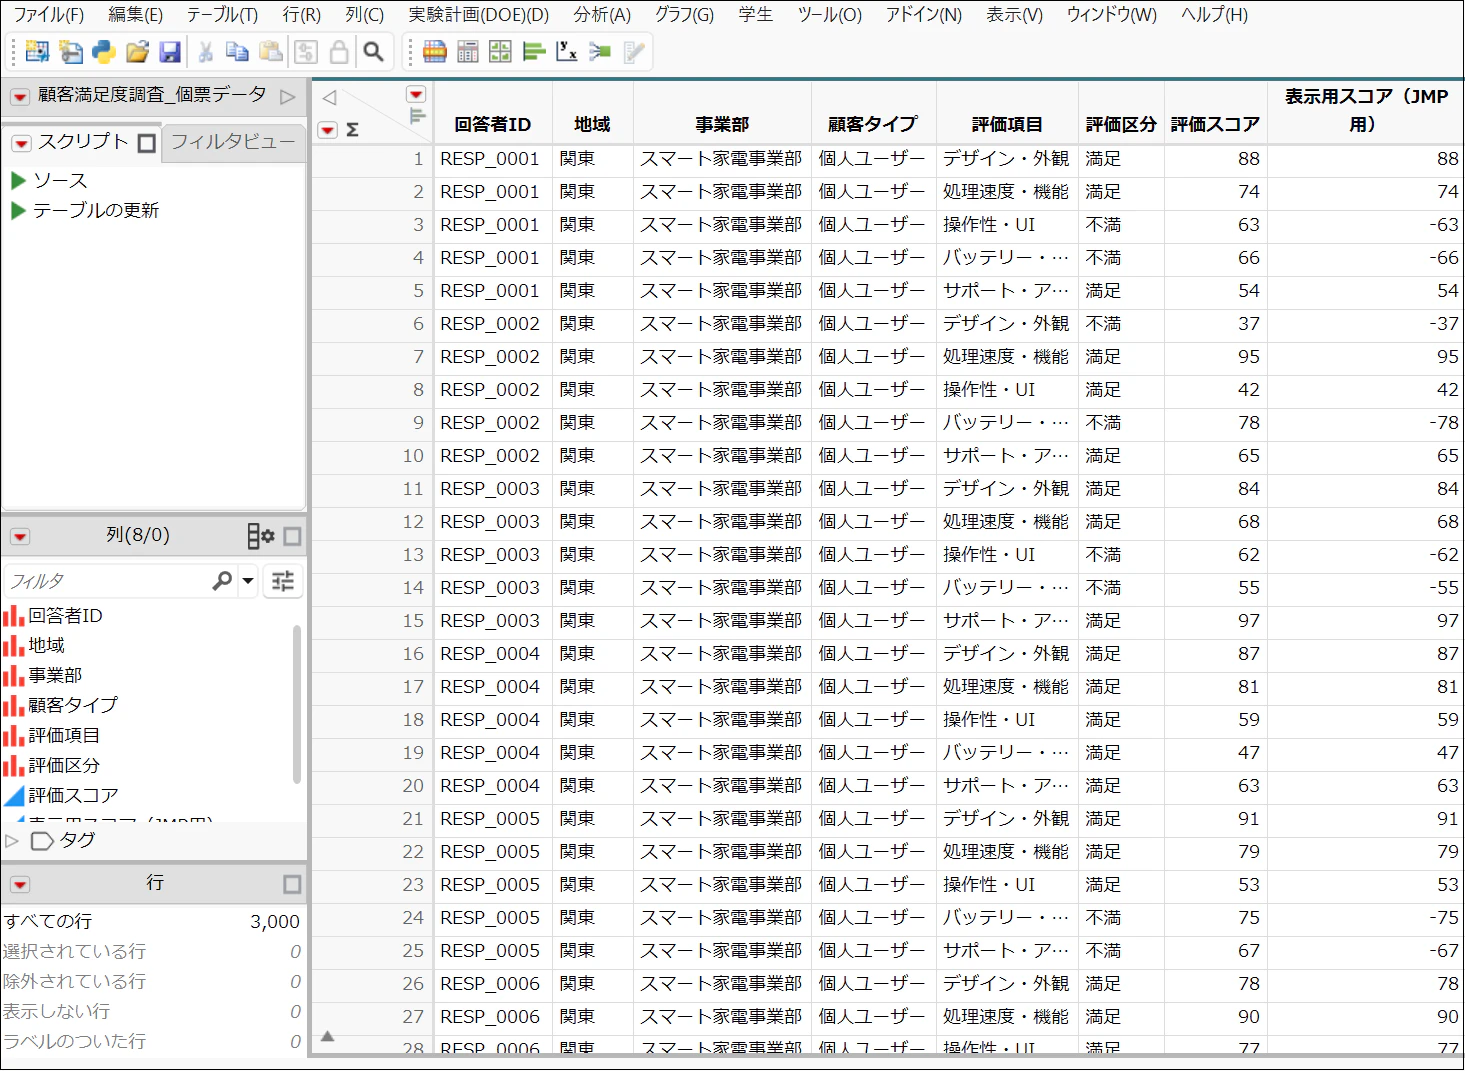Click the column panel settings gear icon
This screenshot has width=1465, height=1071.
[x=261, y=536]
